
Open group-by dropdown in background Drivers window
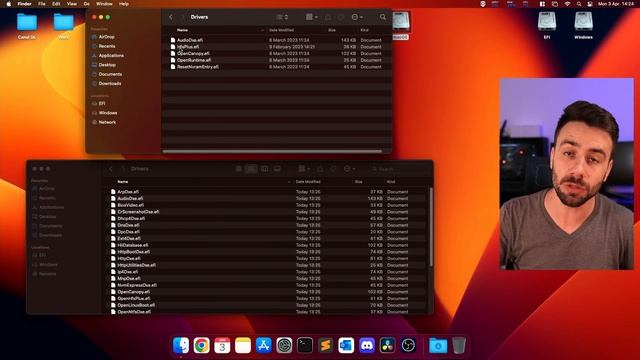click(x=304, y=169)
